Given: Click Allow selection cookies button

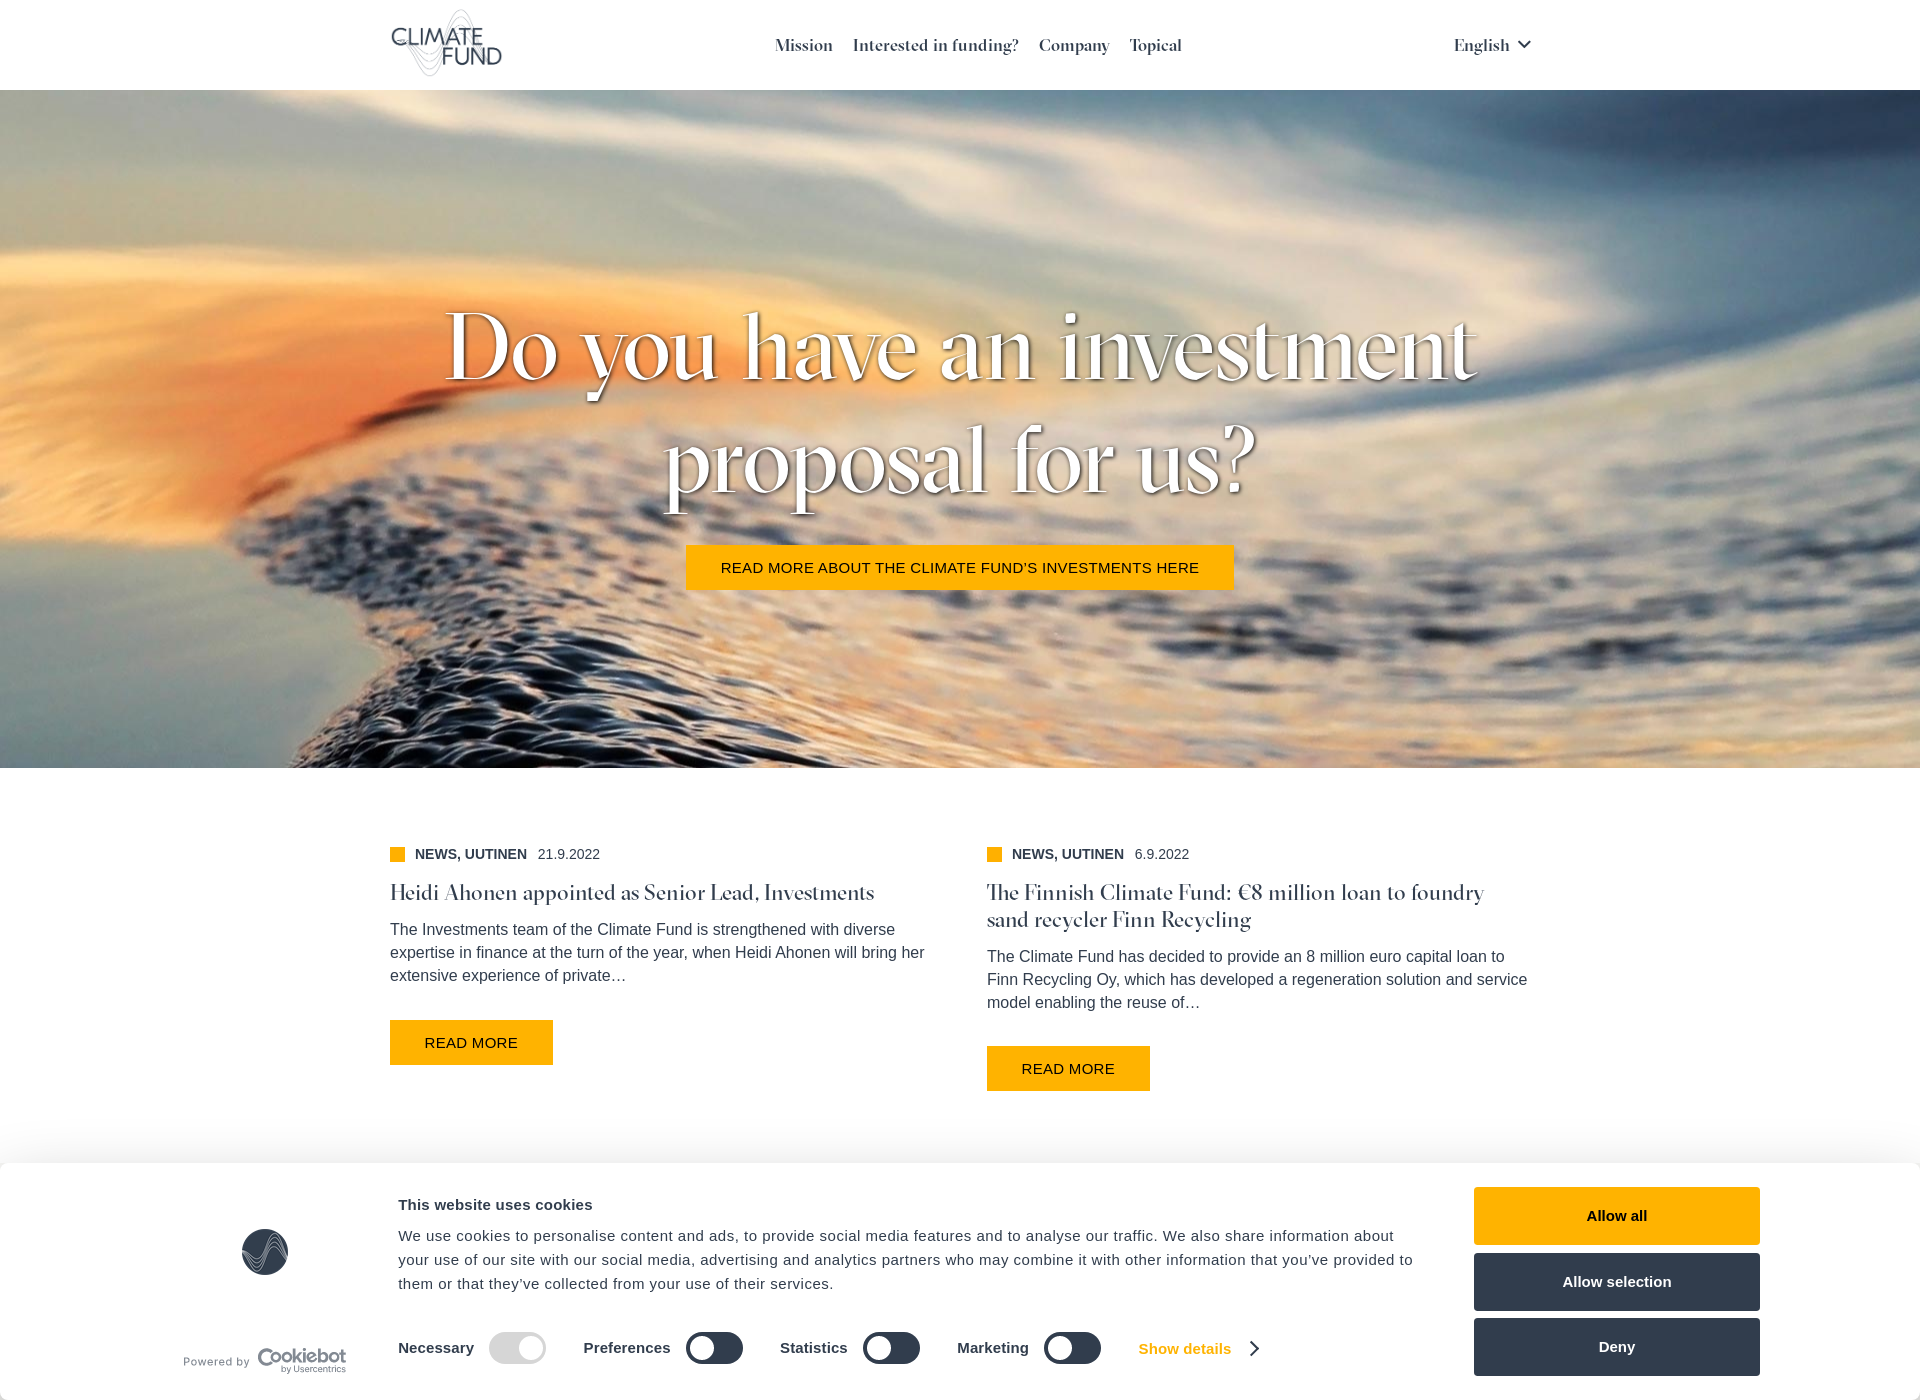Looking at the screenshot, I should [1617, 1282].
